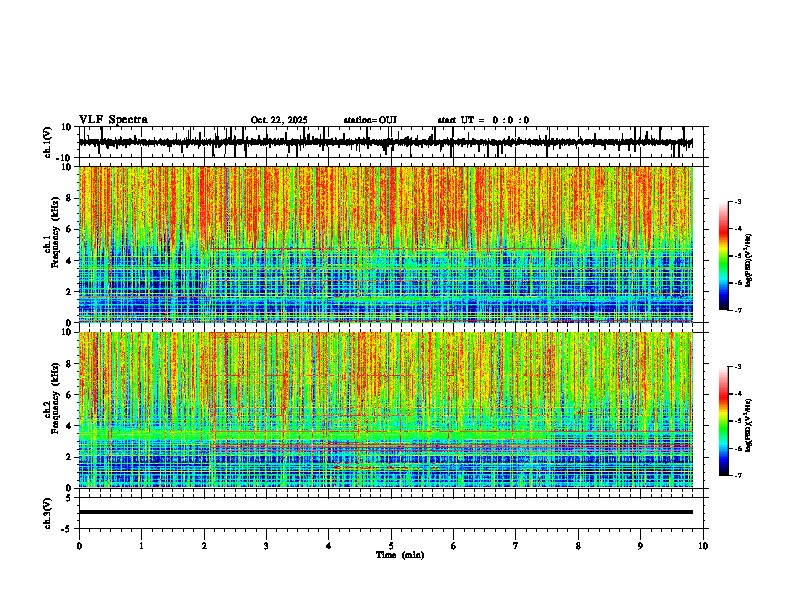Click the 'Time (min)' axis label
The width and height of the screenshot is (792, 612).
coord(400,555)
